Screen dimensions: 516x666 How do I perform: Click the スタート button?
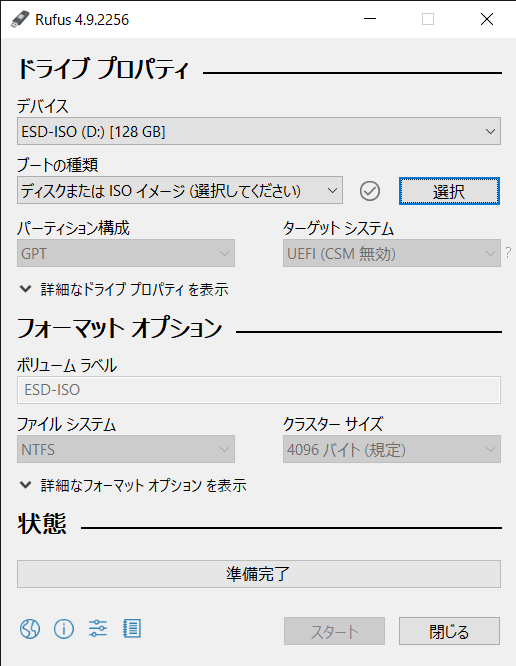[334, 631]
